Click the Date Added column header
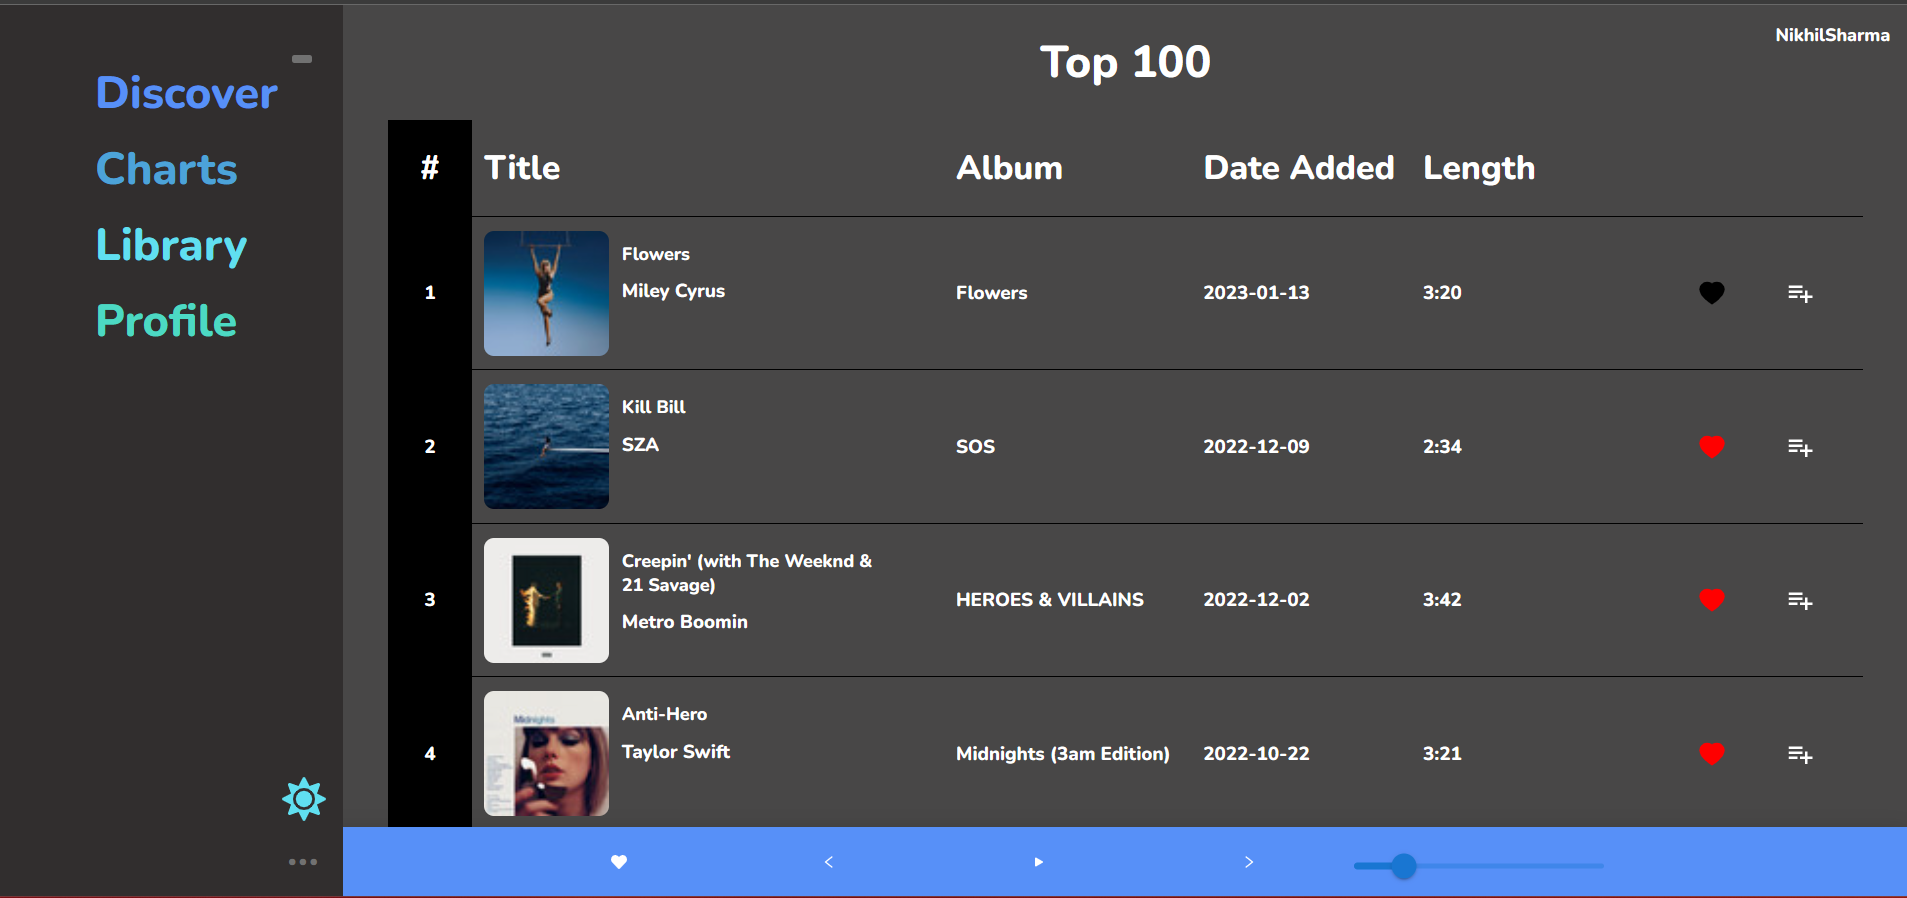1907x898 pixels. (1299, 168)
